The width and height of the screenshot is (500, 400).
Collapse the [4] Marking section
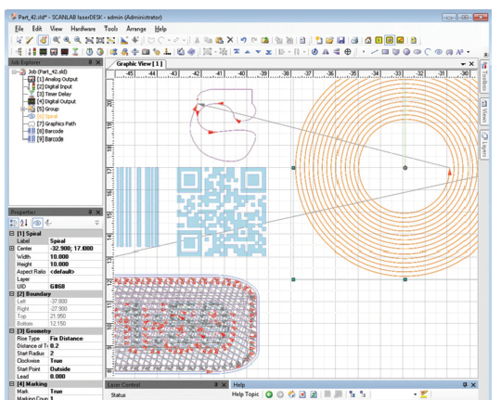click(x=12, y=384)
